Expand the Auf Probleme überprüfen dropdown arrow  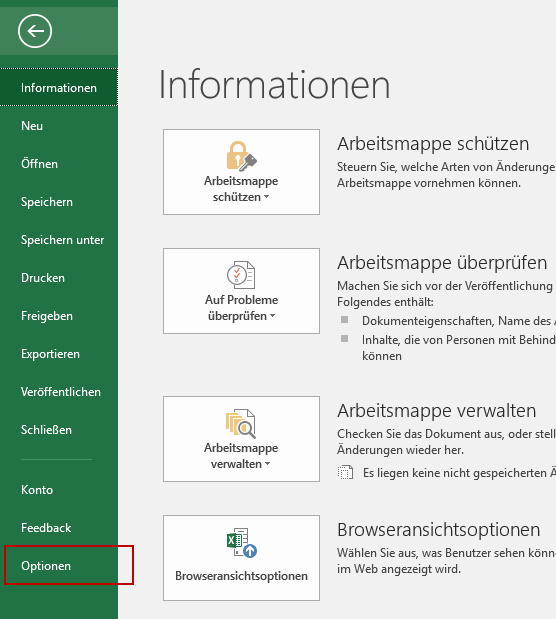pyautogui.click(x=272, y=316)
